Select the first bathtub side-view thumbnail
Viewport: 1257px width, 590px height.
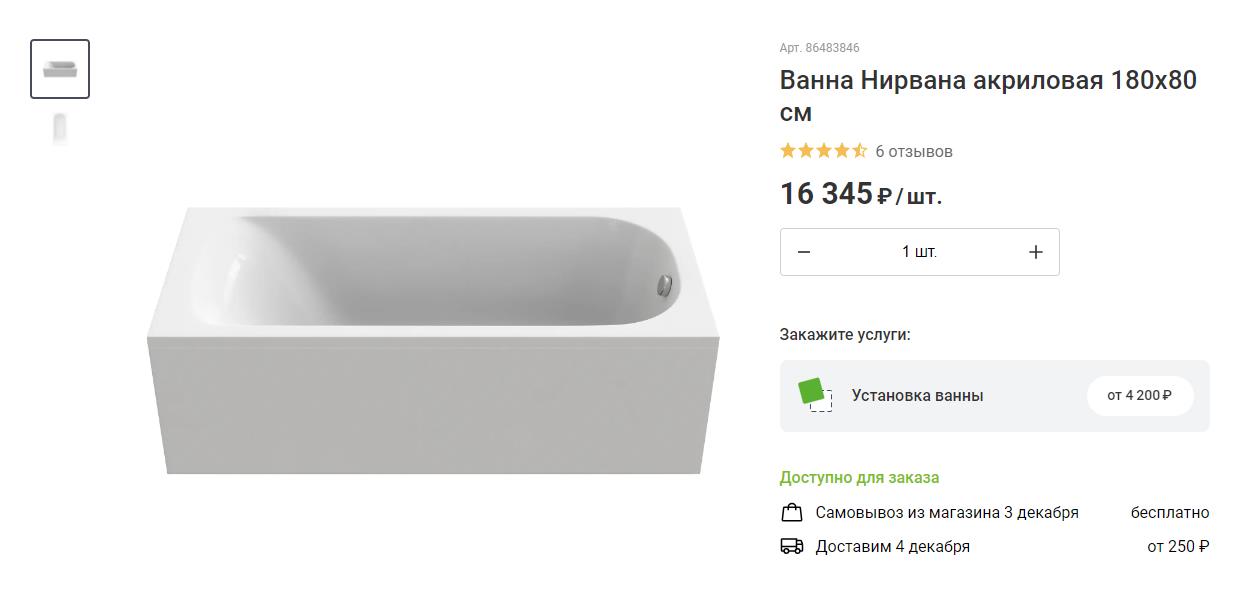coord(60,69)
